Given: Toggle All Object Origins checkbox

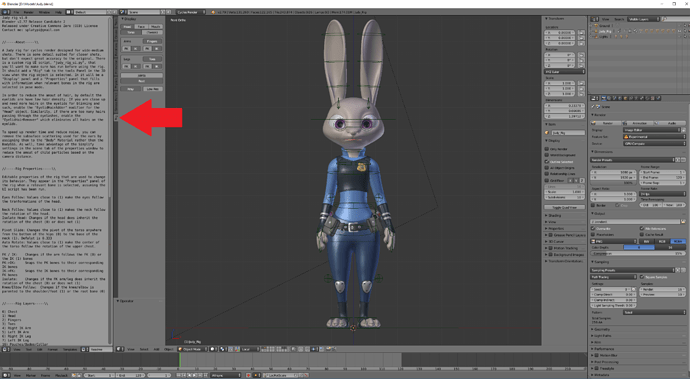Looking at the screenshot, I should [547, 168].
